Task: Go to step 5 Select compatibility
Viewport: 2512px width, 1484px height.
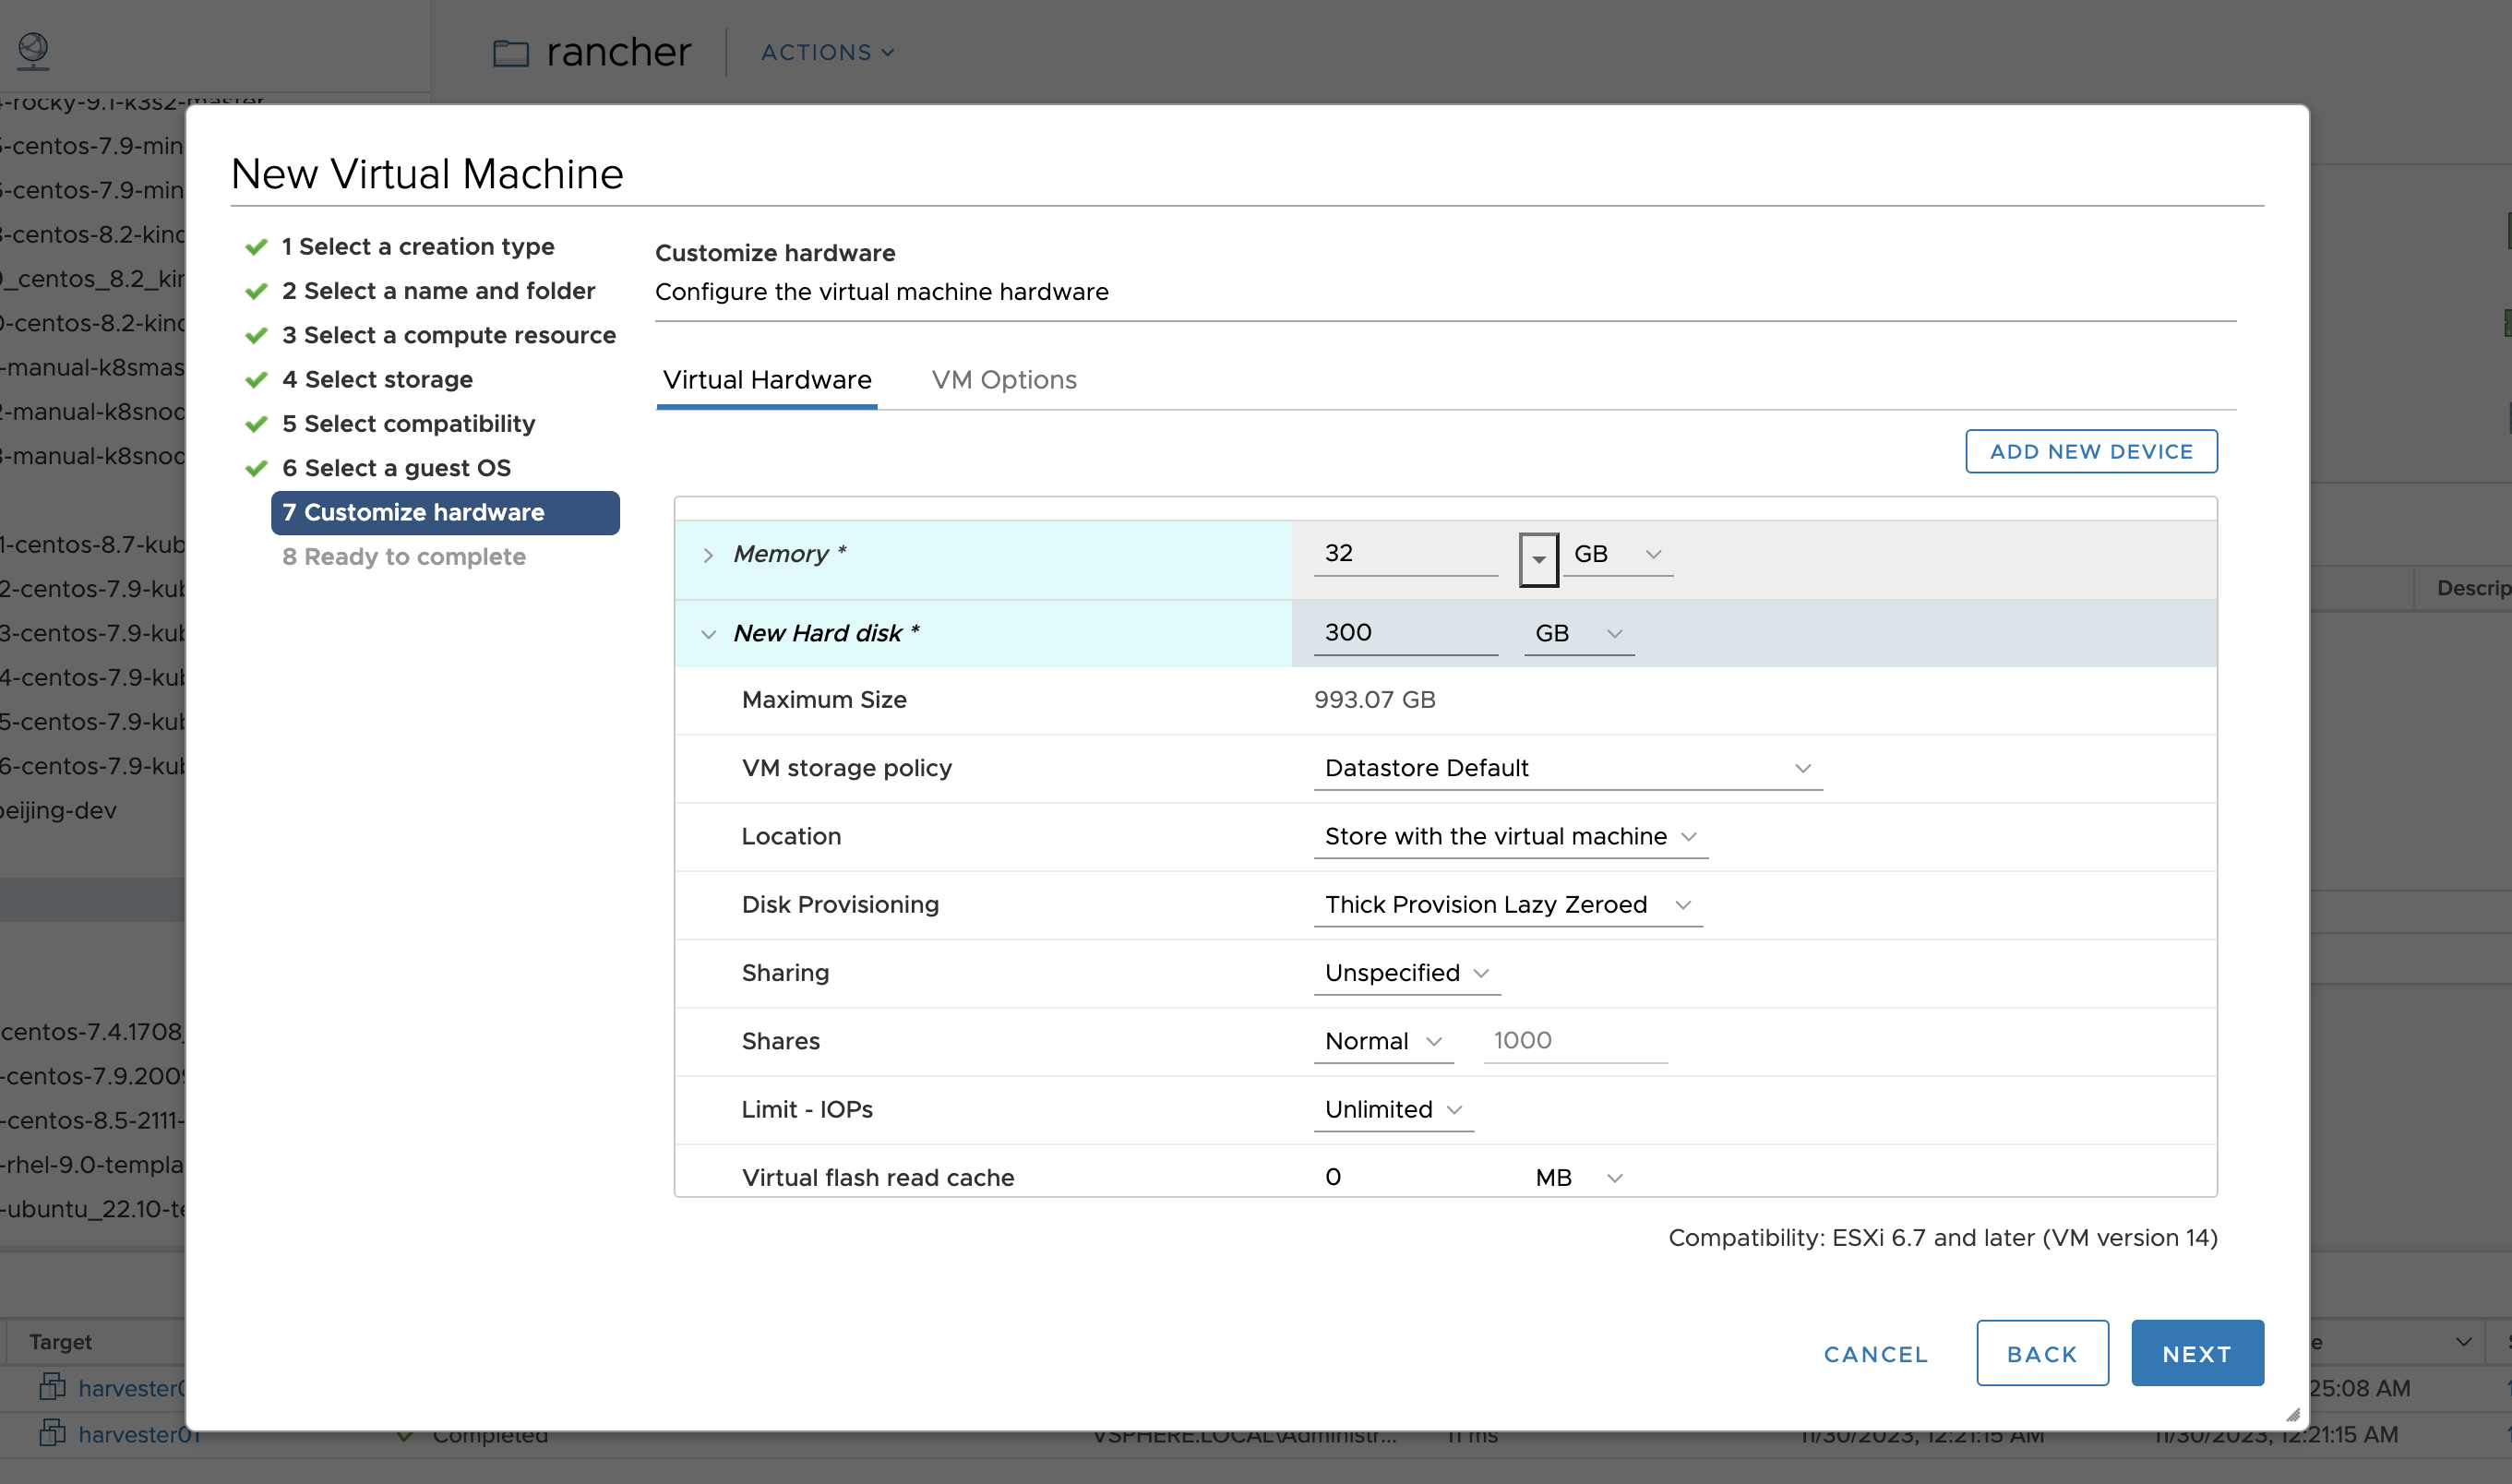Action: coord(408,423)
